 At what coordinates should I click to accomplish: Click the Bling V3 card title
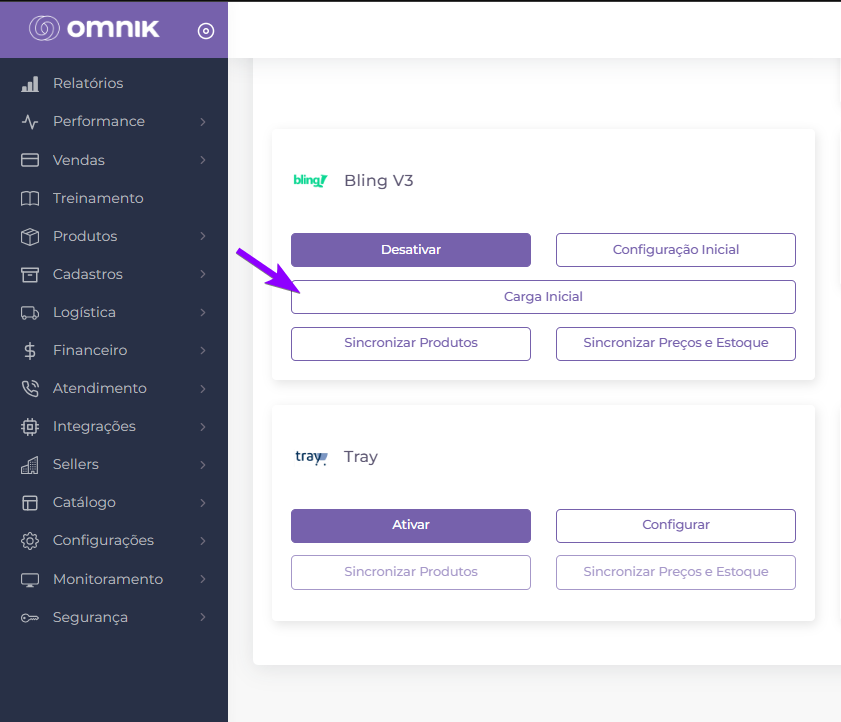pos(379,181)
